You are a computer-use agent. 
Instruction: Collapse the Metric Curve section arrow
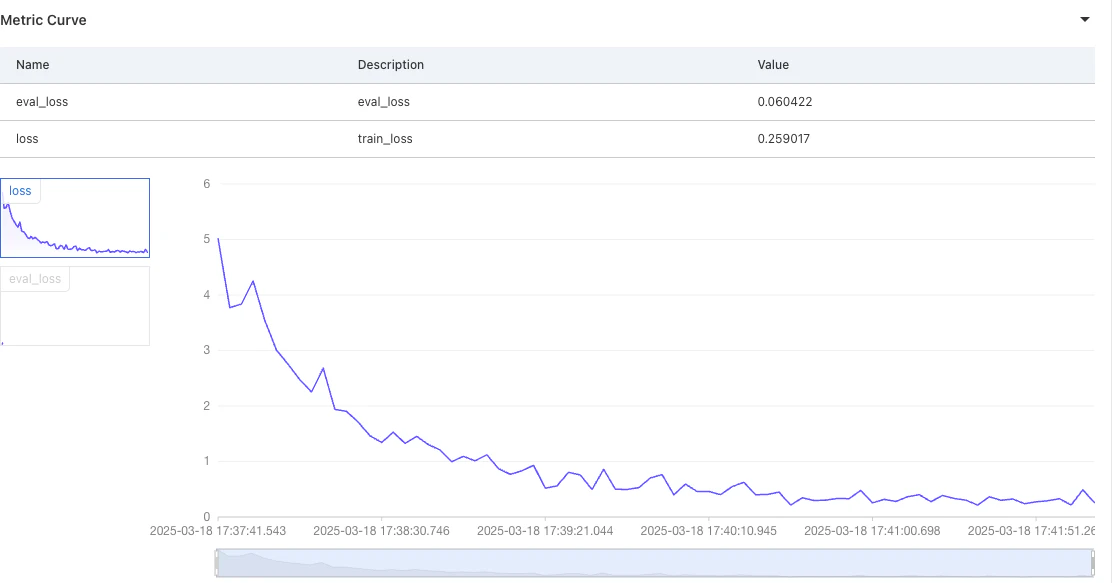point(1084,19)
